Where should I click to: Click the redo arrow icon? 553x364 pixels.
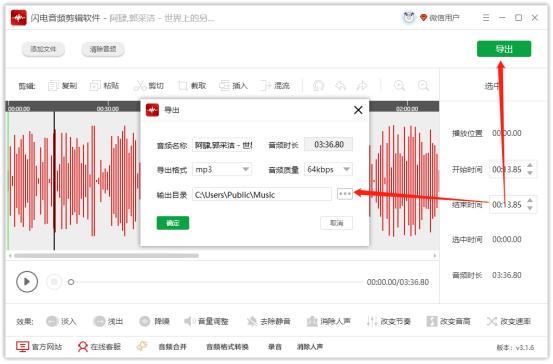coord(362,85)
